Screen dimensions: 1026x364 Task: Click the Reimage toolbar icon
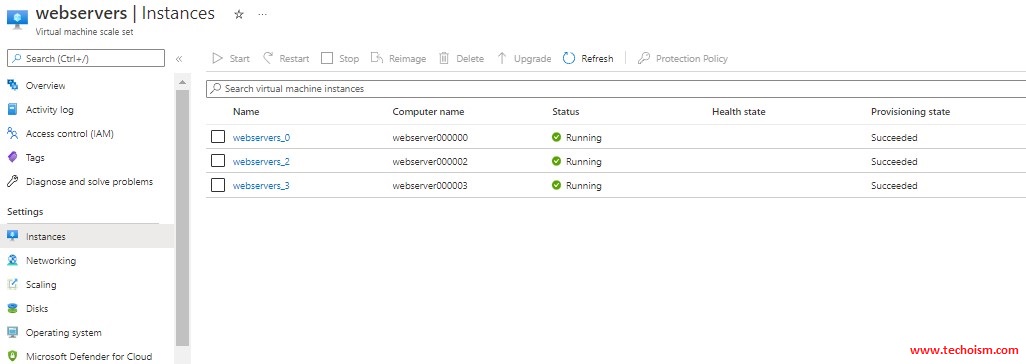coord(377,58)
